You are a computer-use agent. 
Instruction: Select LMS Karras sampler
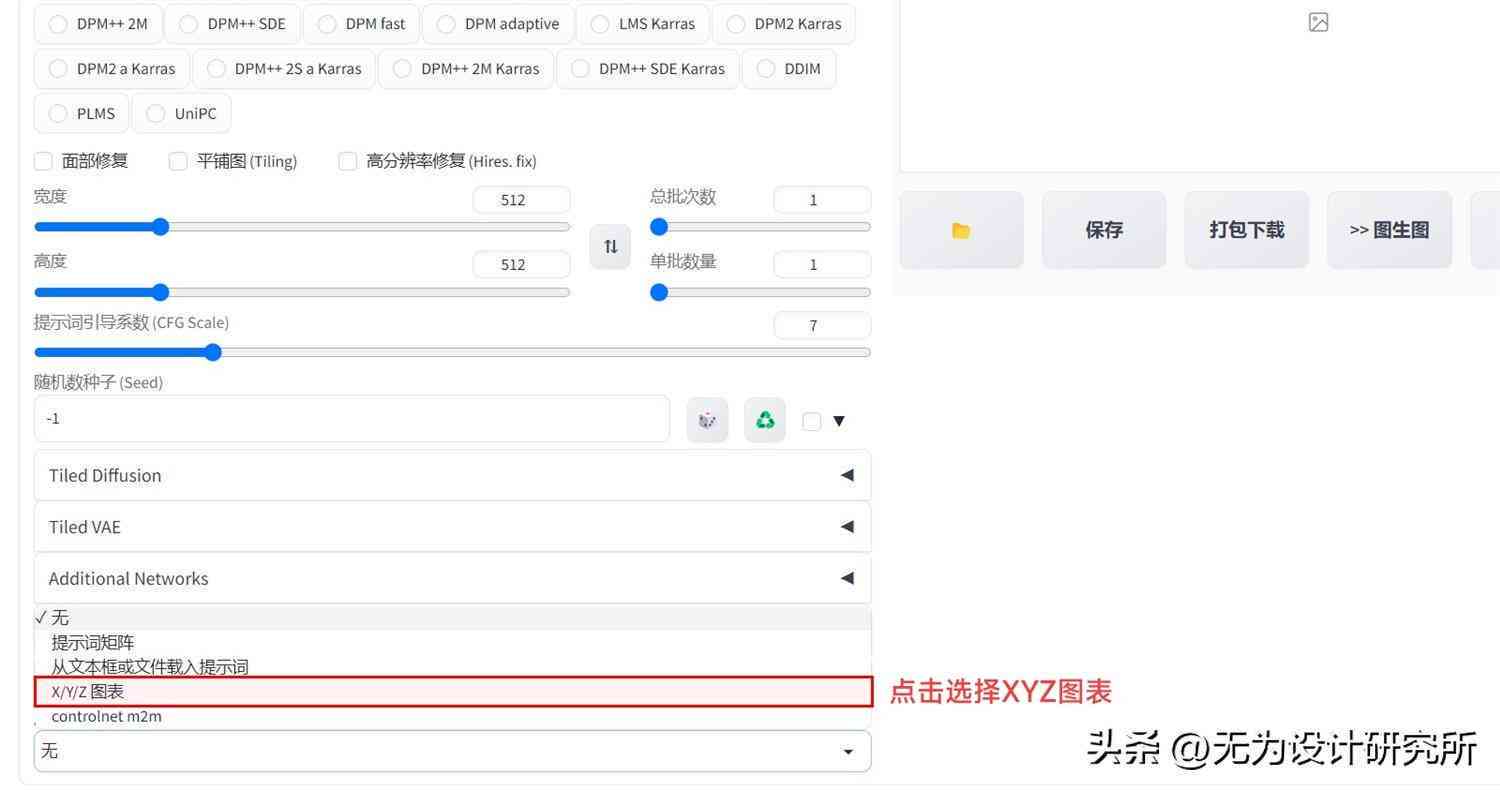pos(643,24)
